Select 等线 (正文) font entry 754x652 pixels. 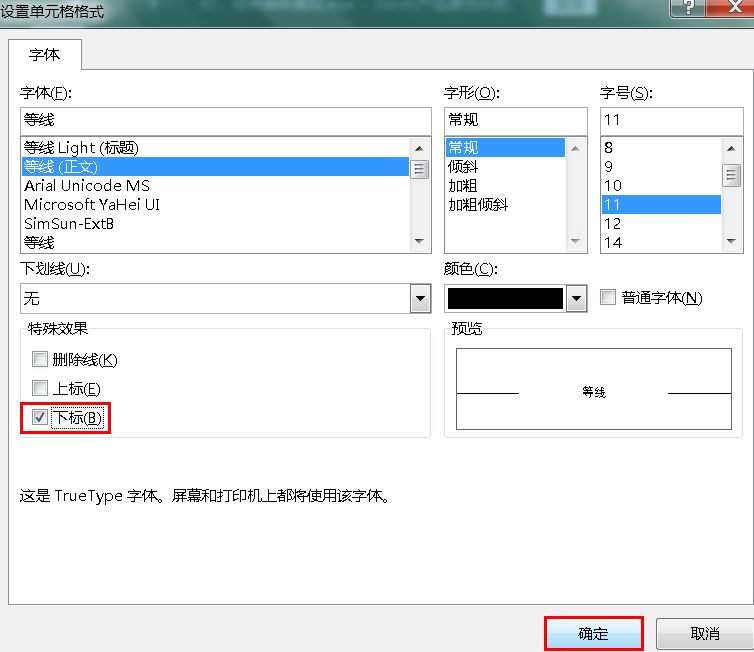[215, 166]
